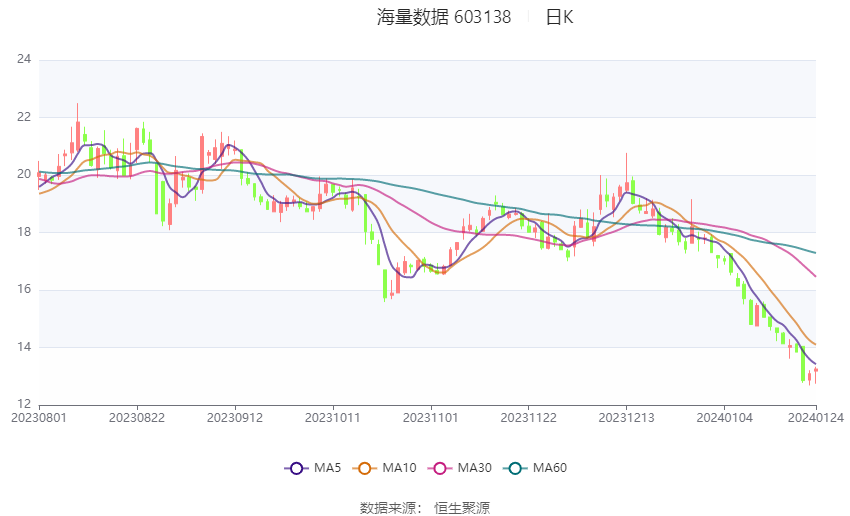Image resolution: width=850 pixels, height=516 pixels.
Task: Select the 20231011 date axis label
Action: 332,417
